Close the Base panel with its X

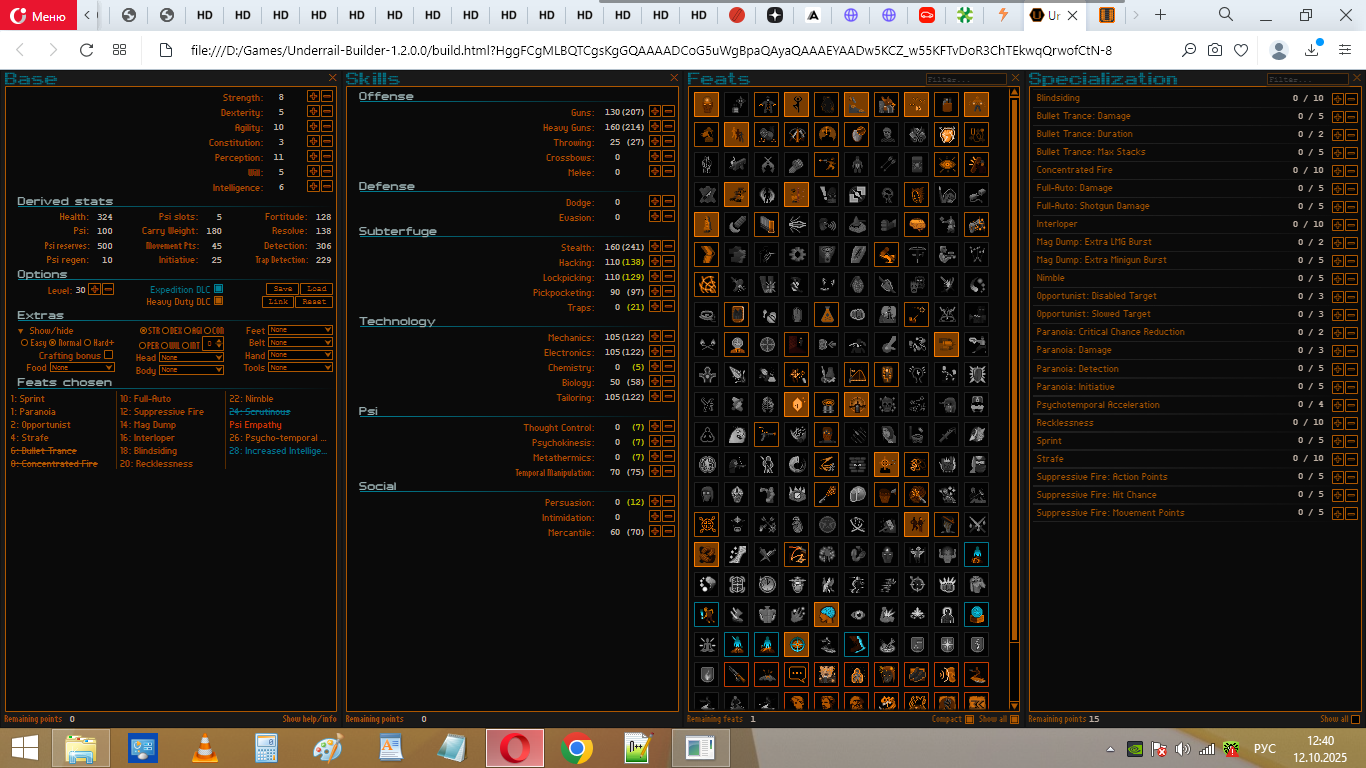pyautogui.click(x=333, y=78)
